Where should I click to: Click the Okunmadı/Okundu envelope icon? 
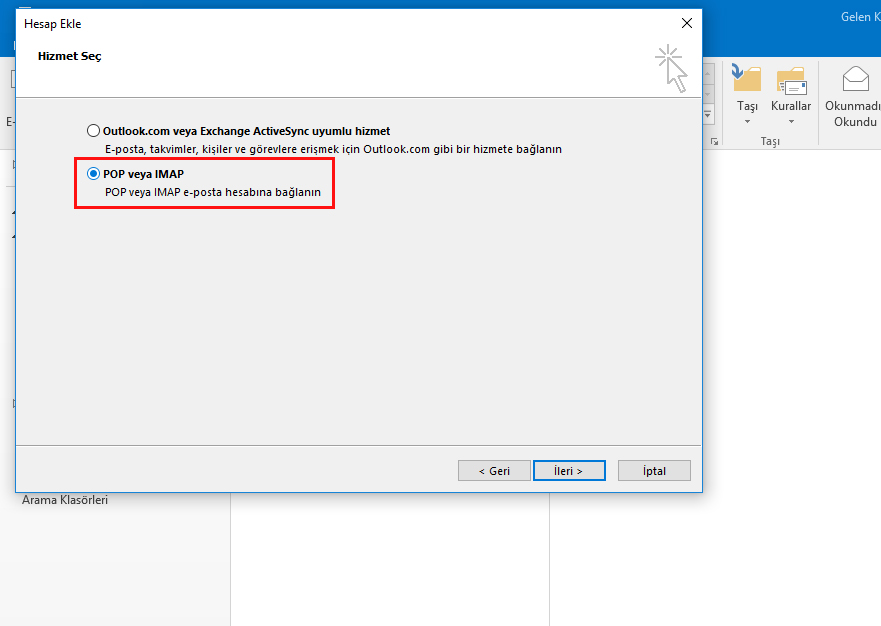pyautogui.click(x=855, y=80)
